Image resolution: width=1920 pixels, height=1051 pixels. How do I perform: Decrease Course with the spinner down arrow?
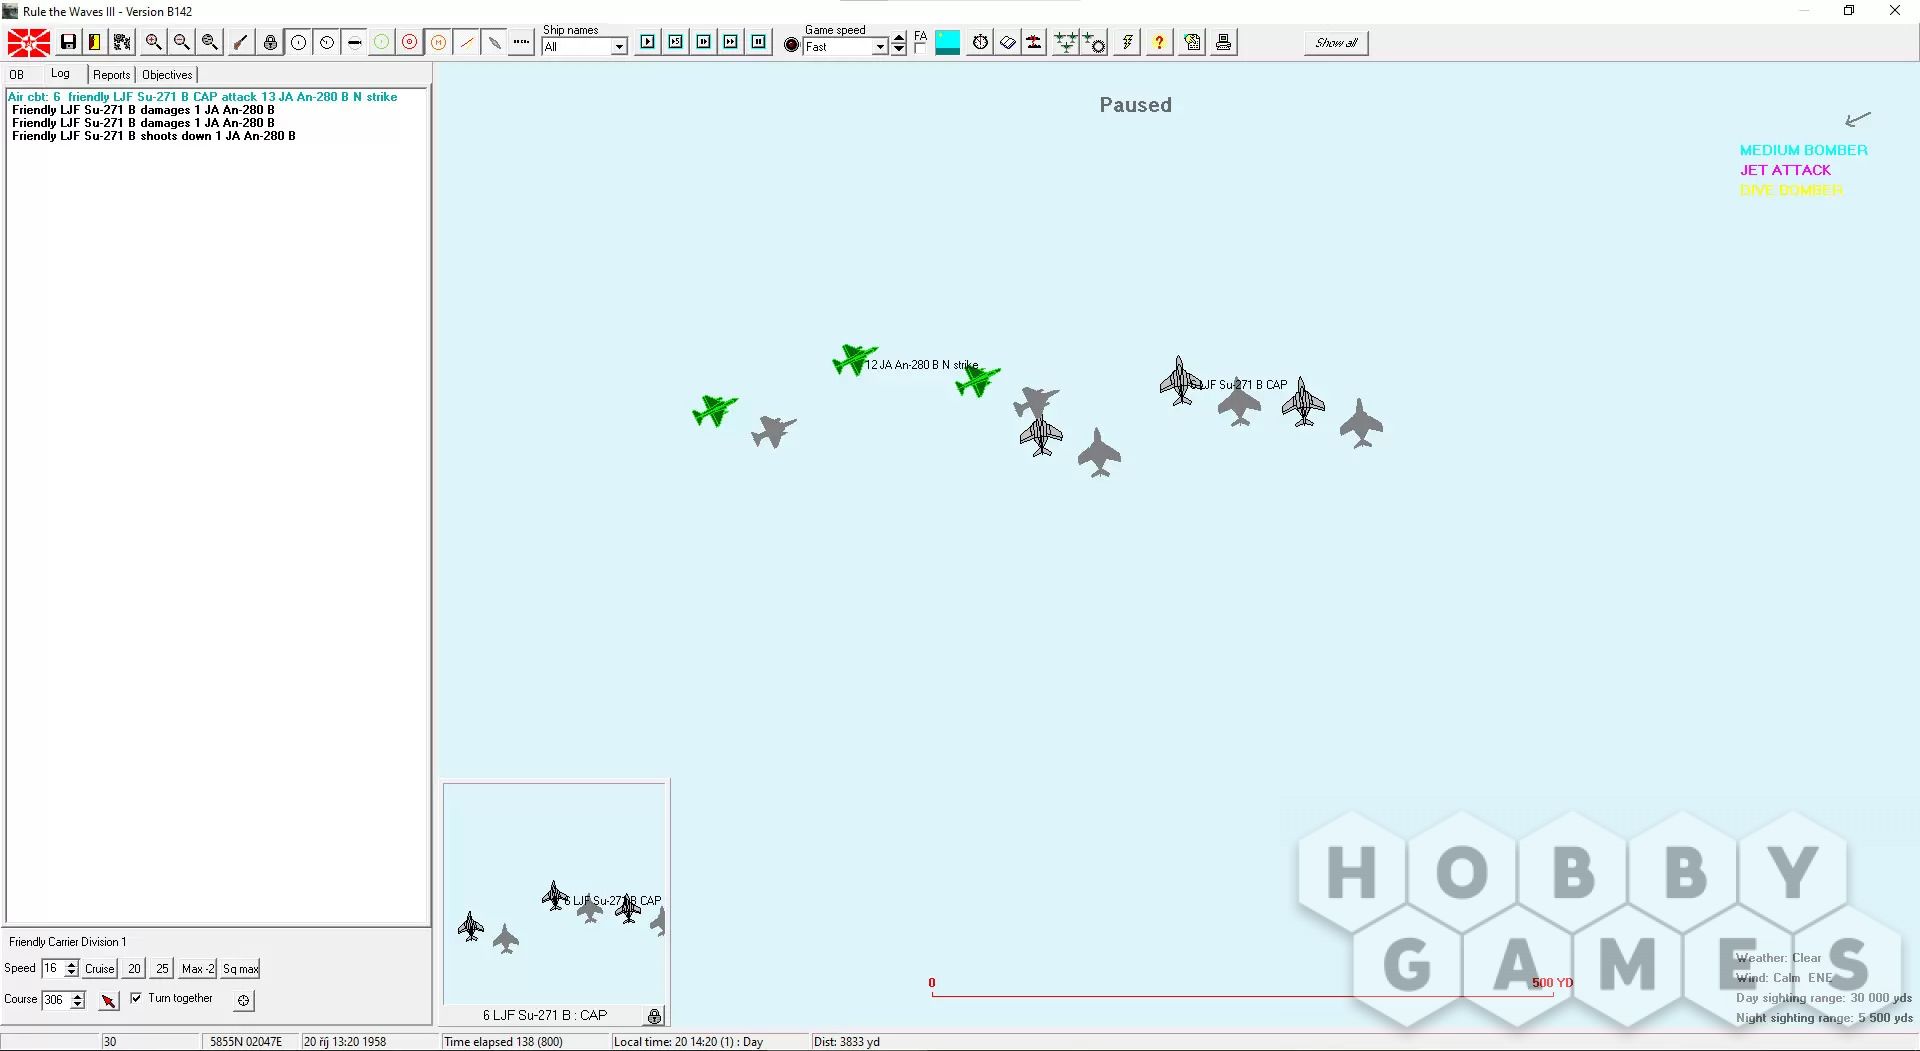[x=78, y=1004]
